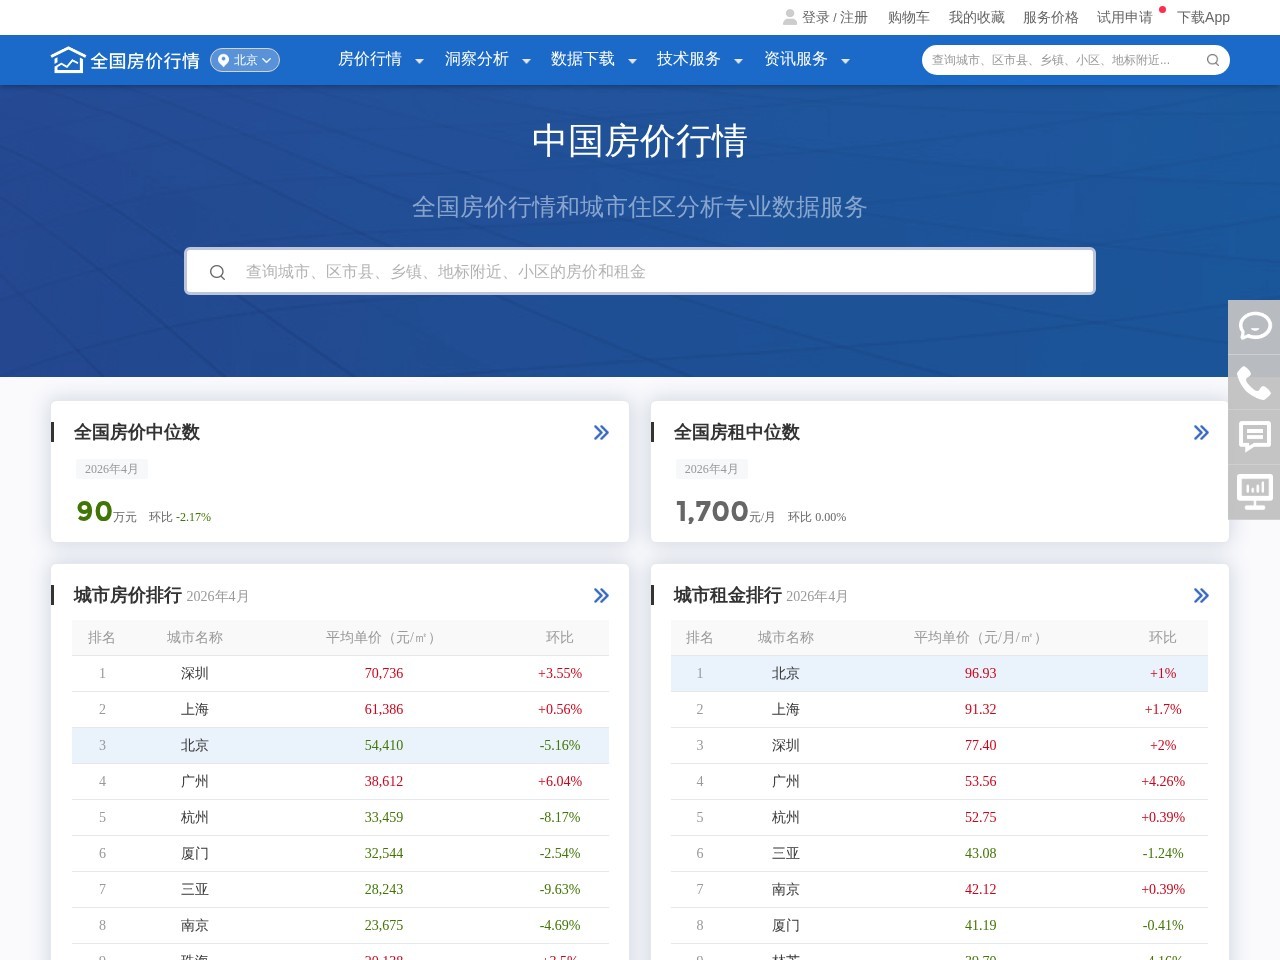Click 深圳 in the rent ranking

pos(786,745)
